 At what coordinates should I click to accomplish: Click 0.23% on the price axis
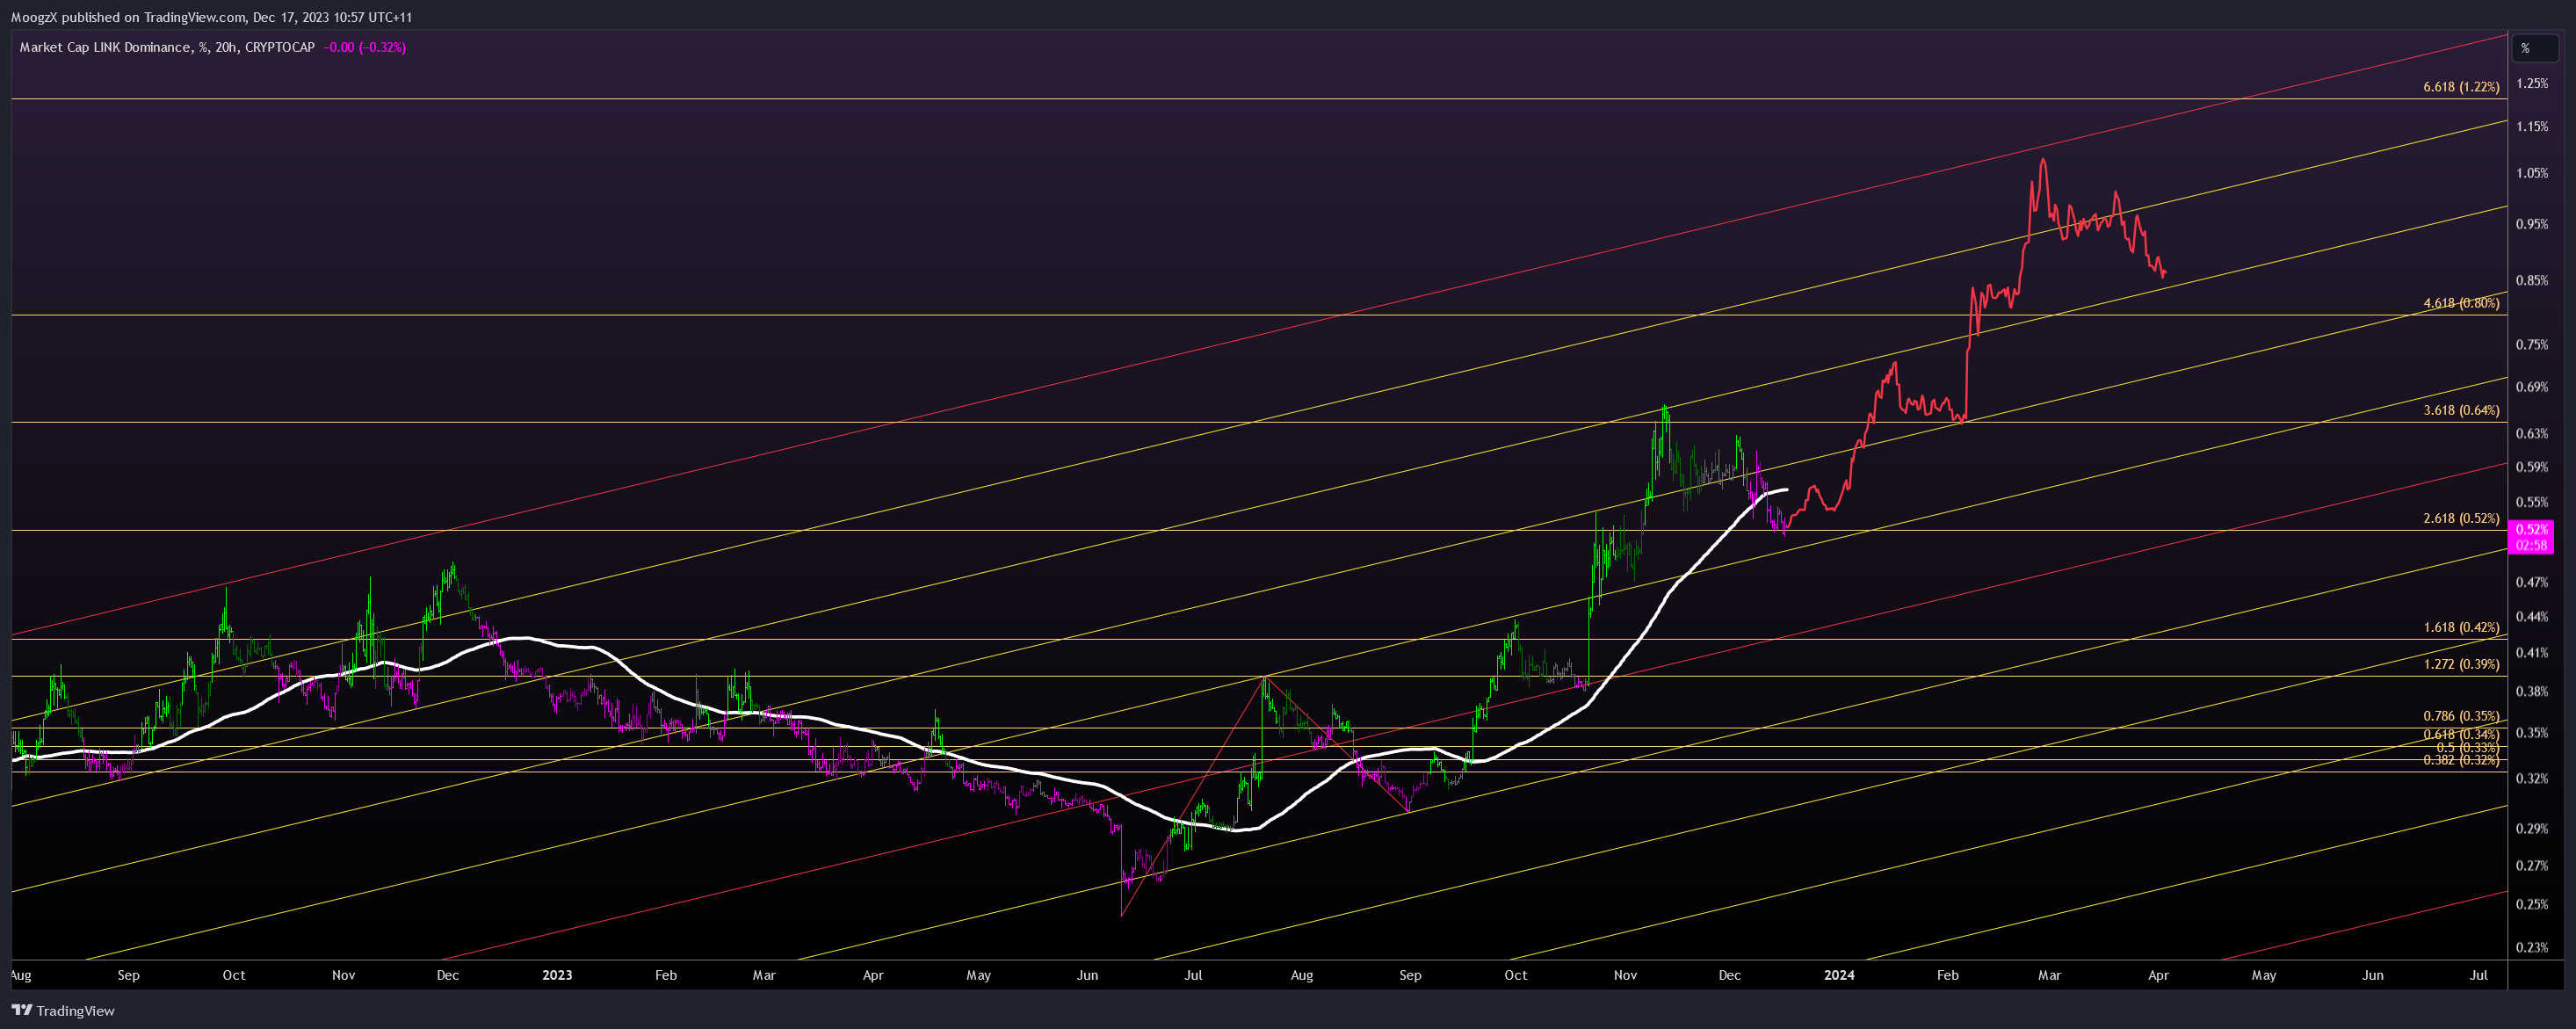2532,948
